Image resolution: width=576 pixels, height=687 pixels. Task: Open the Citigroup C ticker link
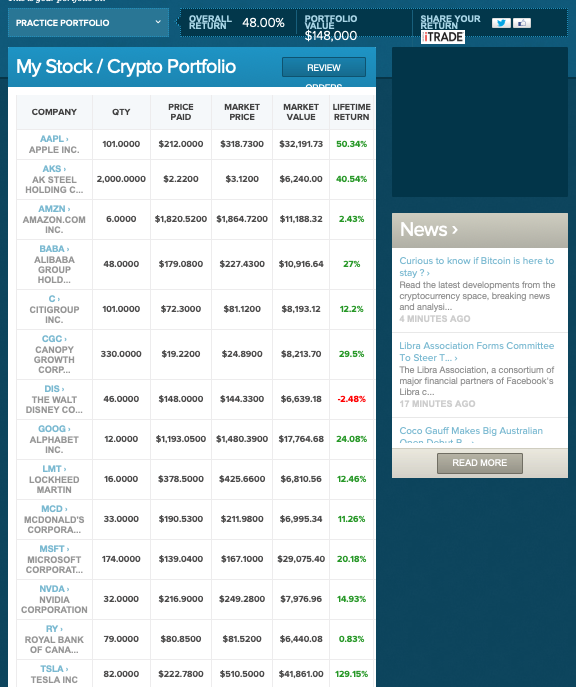[x=54, y=299]
